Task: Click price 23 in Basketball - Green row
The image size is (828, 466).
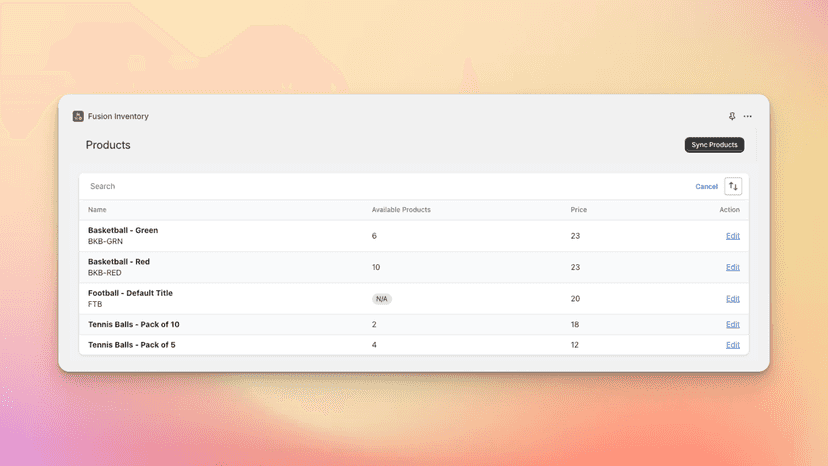Action: tap(575, 236)
